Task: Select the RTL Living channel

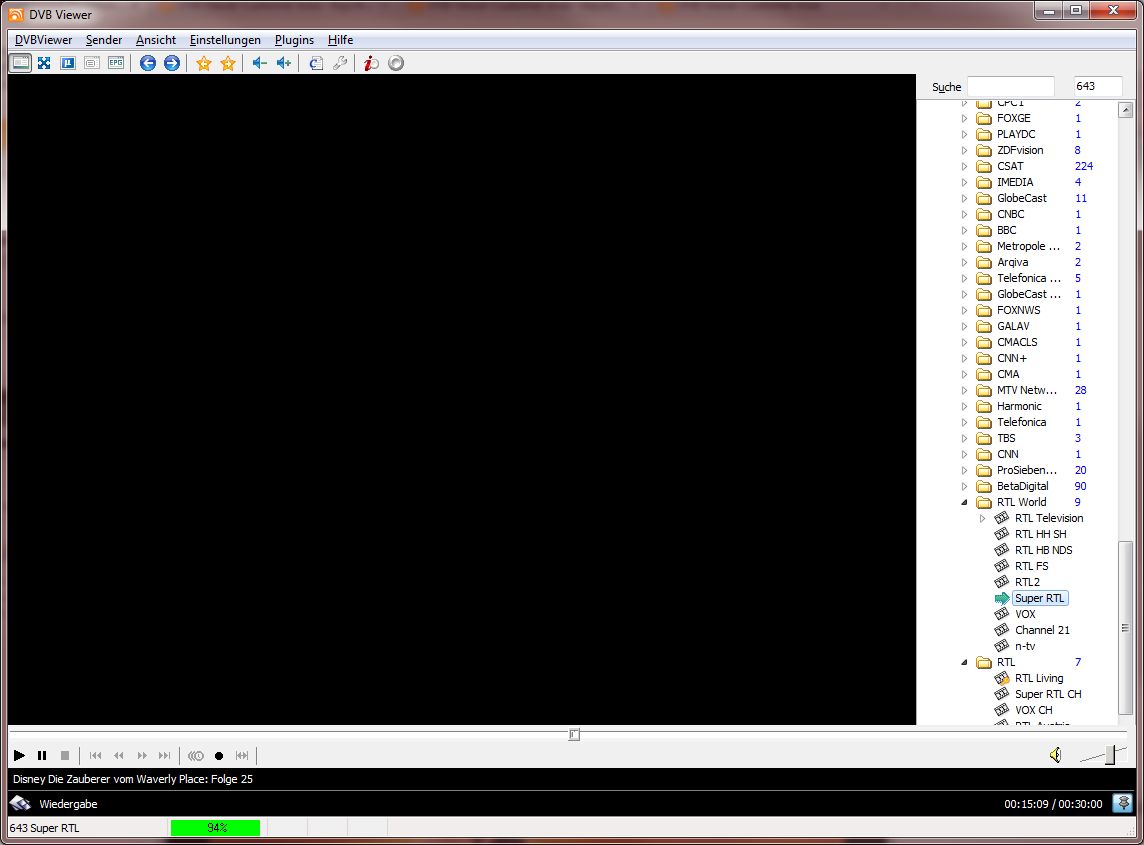Action: pyautogui.click(x=1039, y=678)
